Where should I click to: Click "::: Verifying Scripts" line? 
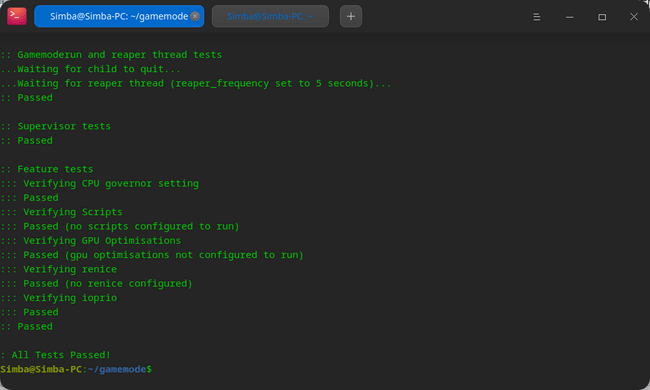click(x=61, y=212)
